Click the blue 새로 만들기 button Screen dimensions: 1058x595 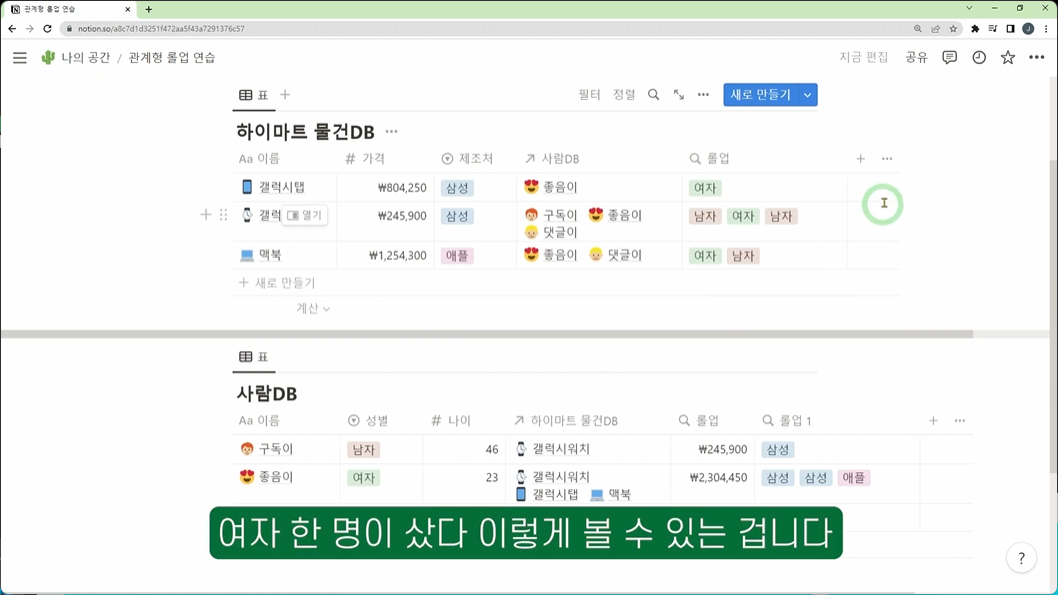pos(760,95)
